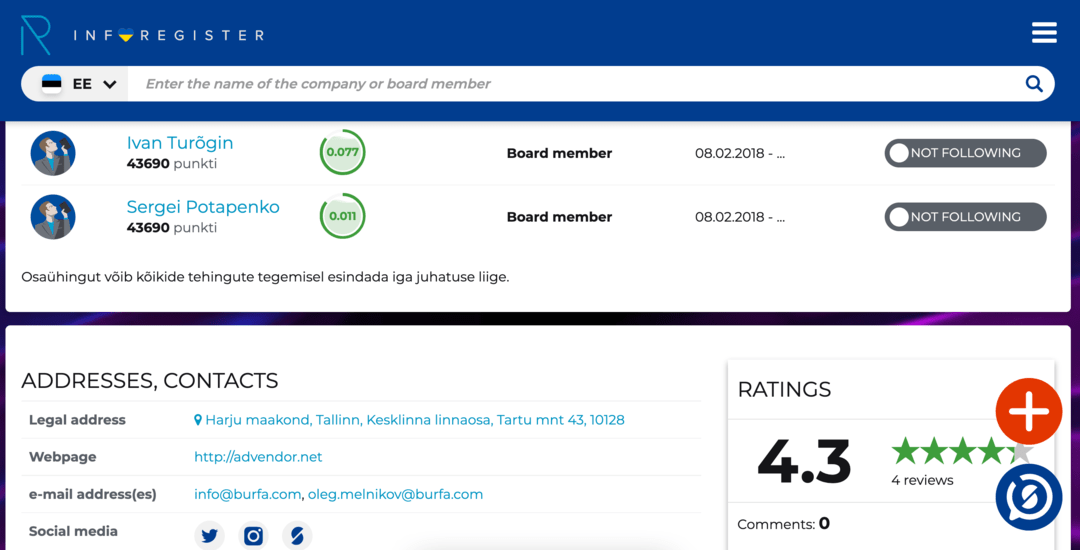Viewport: 1080px width, 550px height.
Task: Open the Instagram social media icon
Action: click(253, 536)
